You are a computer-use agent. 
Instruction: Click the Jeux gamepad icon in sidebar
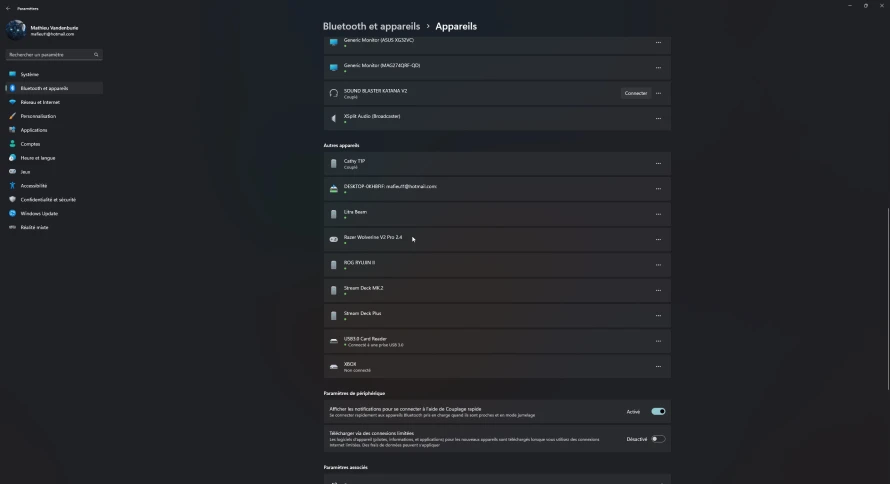[x=12, y=171]
